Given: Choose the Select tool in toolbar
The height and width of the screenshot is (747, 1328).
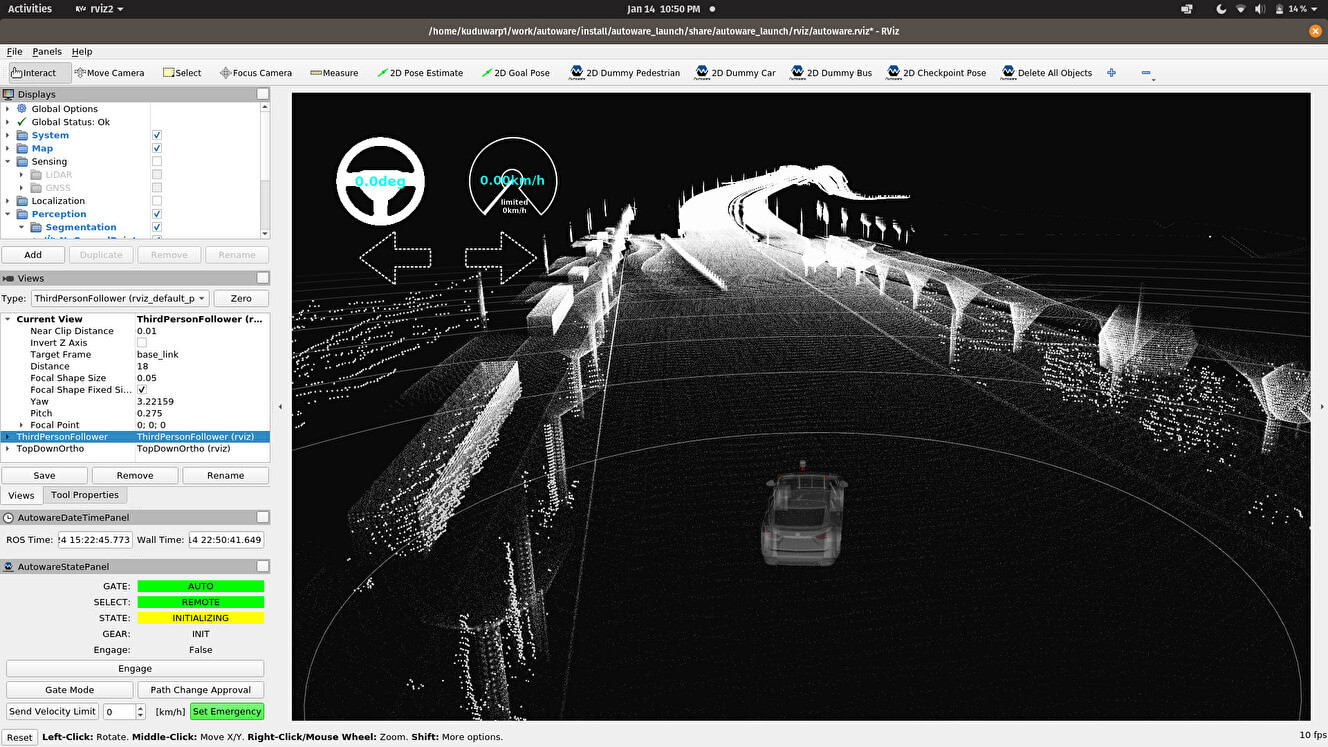Looking at the screenshot, I should 182,73.
